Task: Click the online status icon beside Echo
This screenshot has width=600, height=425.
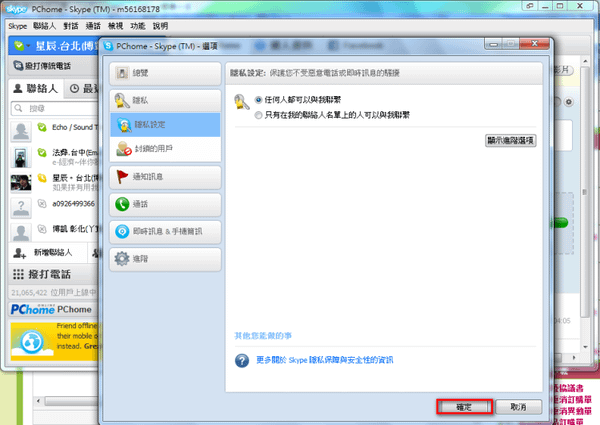Action: [42, 127]
